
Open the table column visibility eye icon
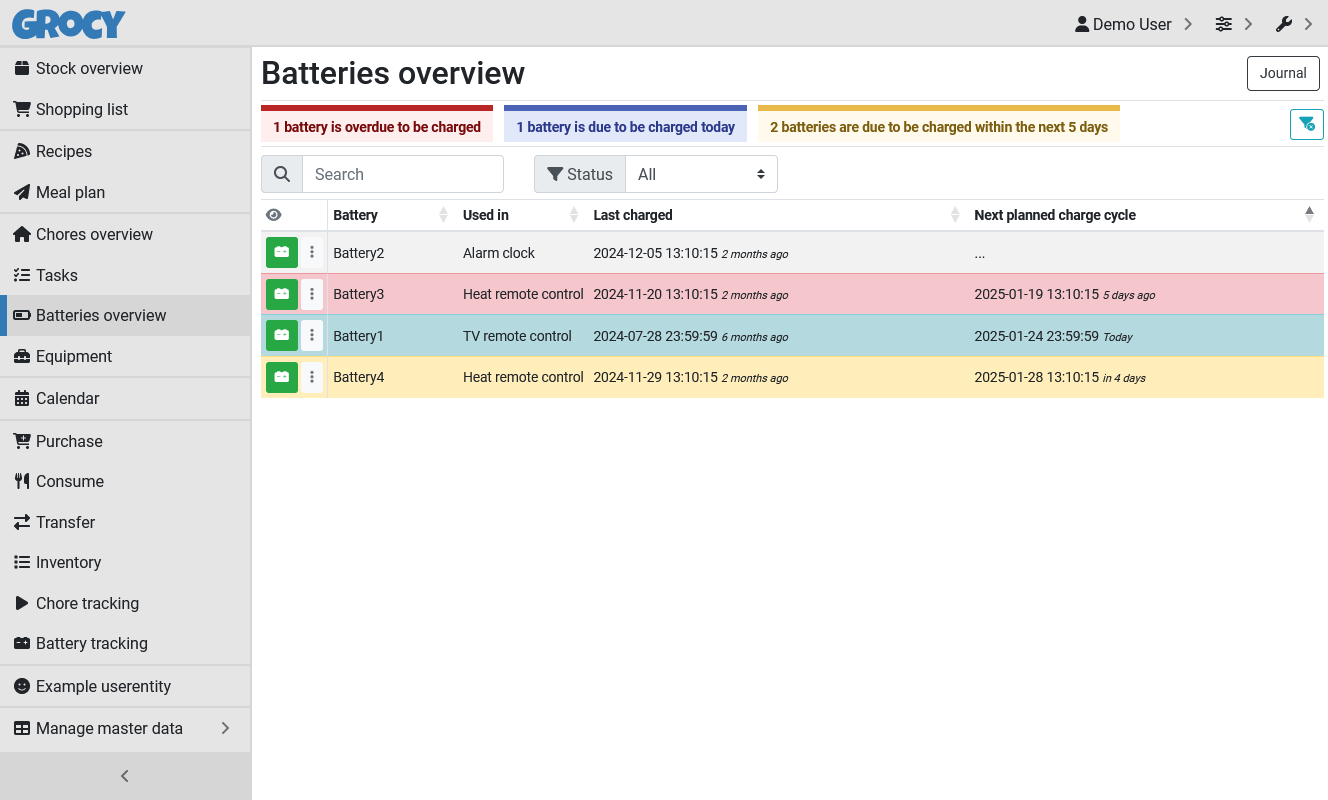(274, 215)
